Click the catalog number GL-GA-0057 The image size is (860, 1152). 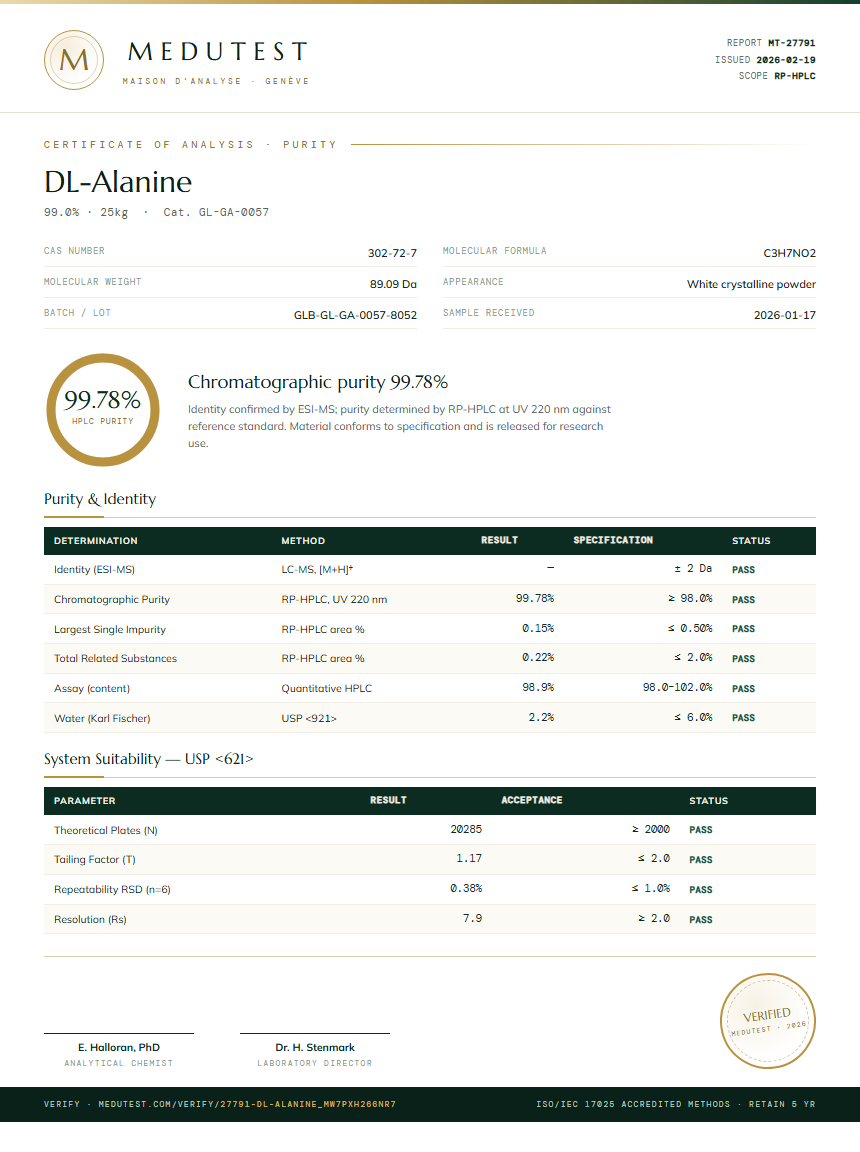(234, 212)
